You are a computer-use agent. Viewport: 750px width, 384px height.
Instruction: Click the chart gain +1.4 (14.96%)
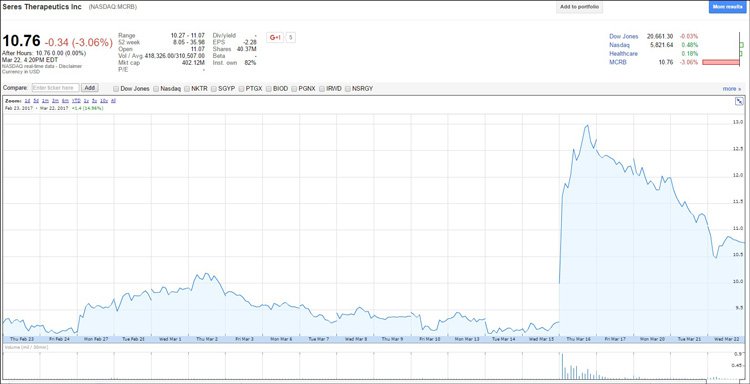88,108
